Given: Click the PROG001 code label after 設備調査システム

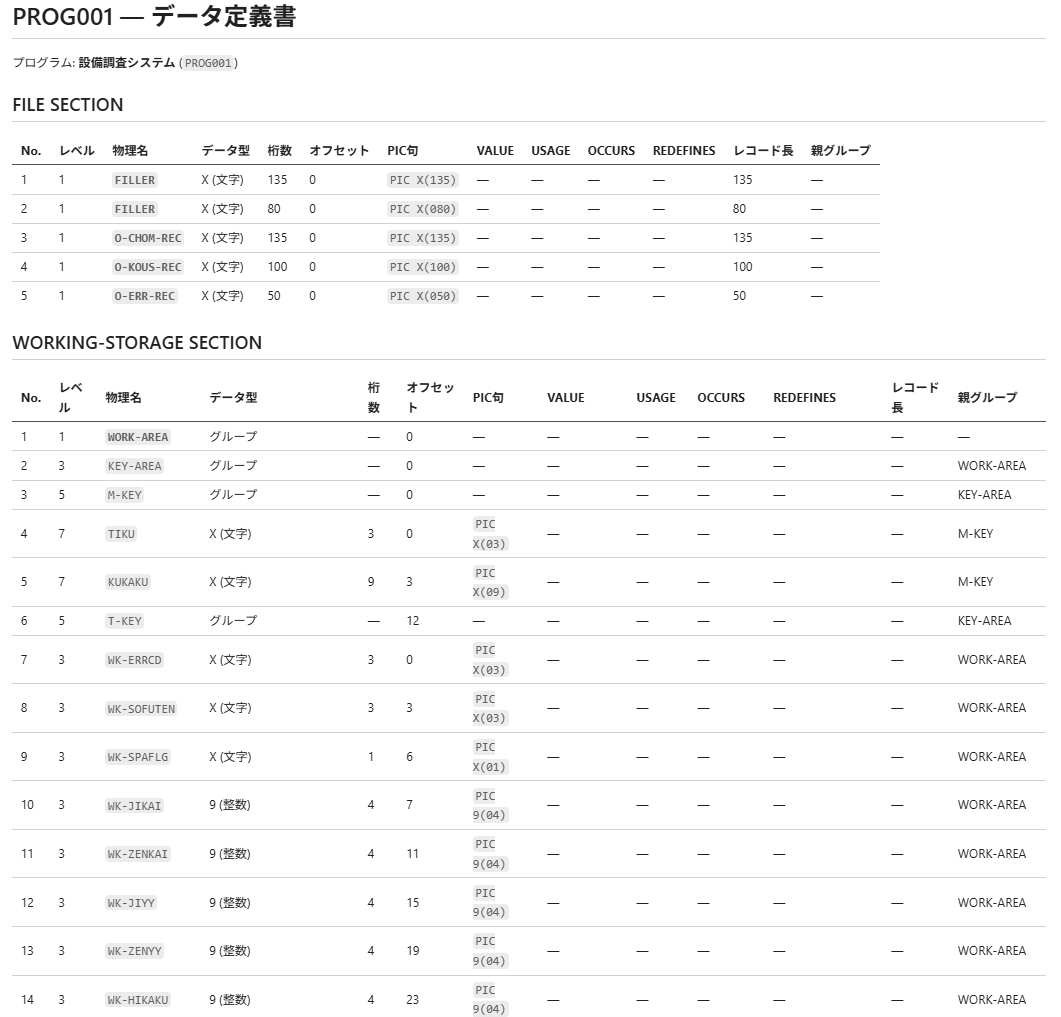Looking at the screenshot, I should 208,63.
